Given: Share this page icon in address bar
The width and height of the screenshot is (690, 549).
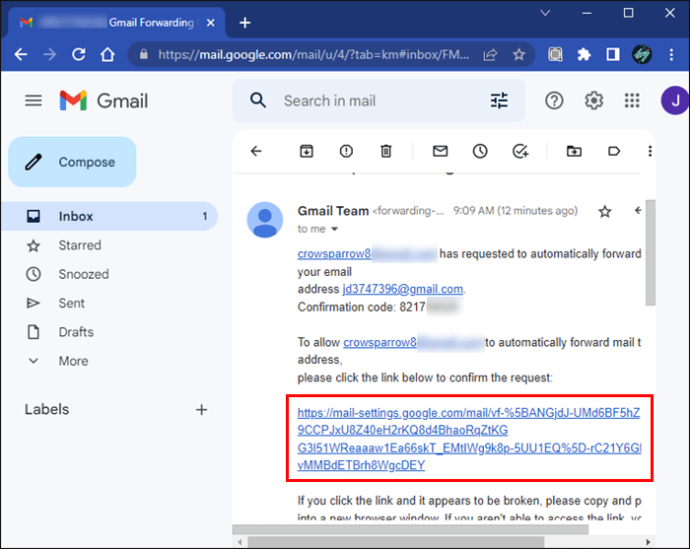Looking at the screenshot, I should (x=490, y=55).
